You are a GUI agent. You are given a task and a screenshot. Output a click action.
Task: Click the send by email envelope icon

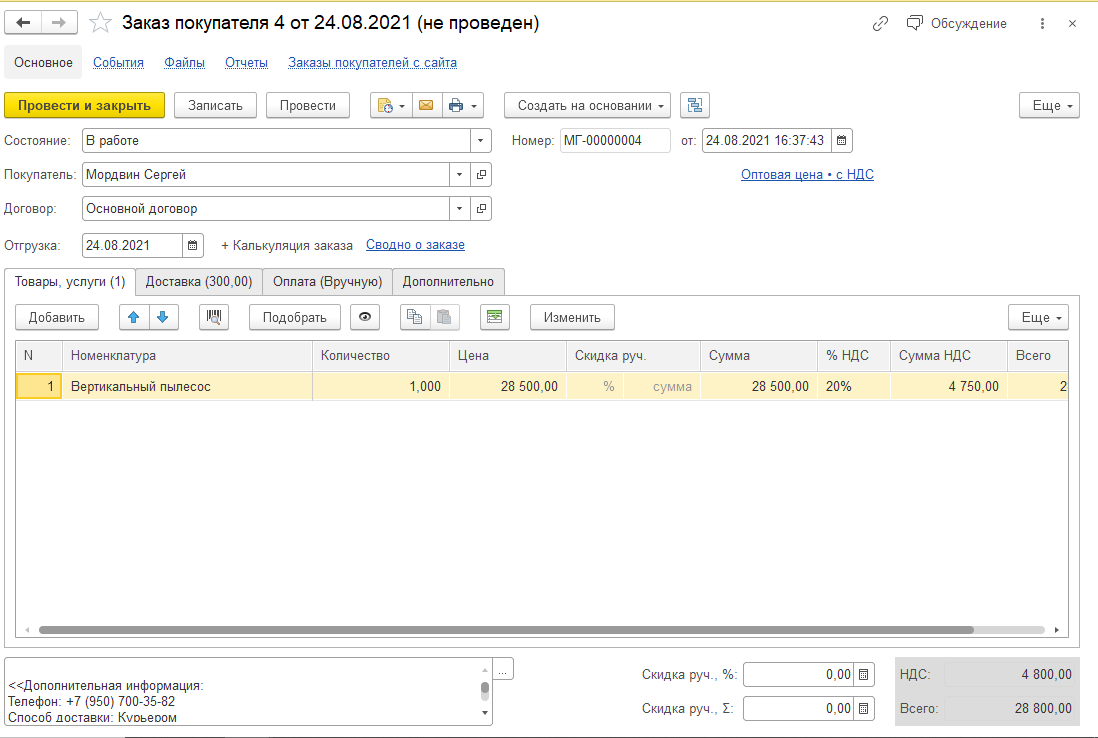click(x=426, y=105)
